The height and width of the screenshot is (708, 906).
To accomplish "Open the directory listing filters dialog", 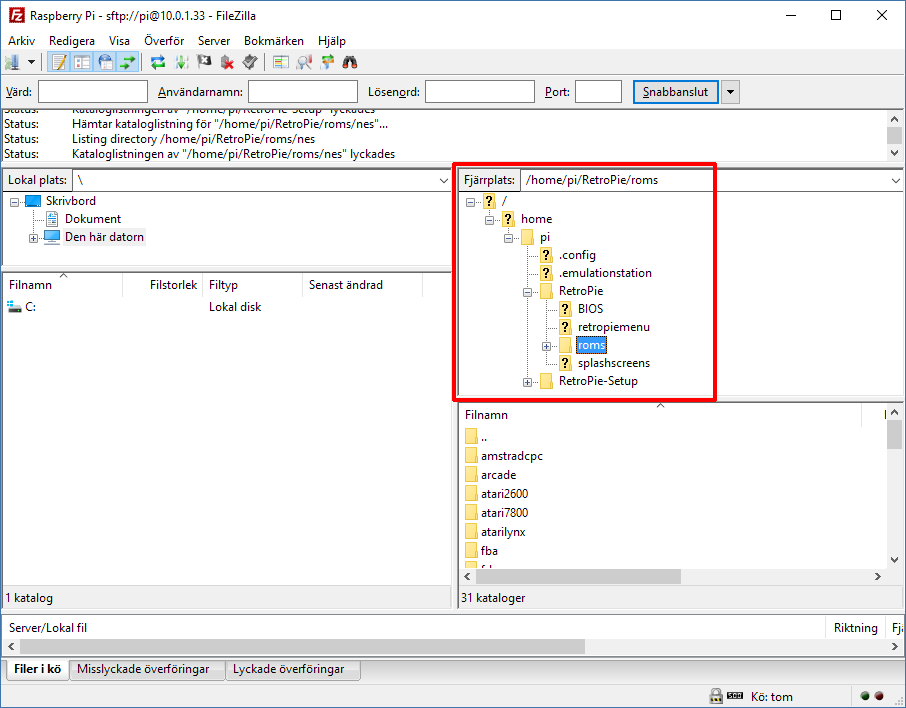I will pos(281,62).
